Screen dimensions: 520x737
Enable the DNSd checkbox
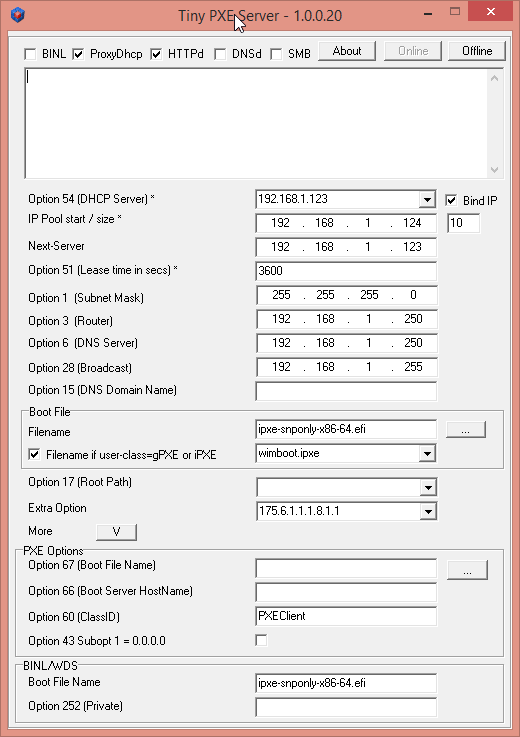click(220, 54)
